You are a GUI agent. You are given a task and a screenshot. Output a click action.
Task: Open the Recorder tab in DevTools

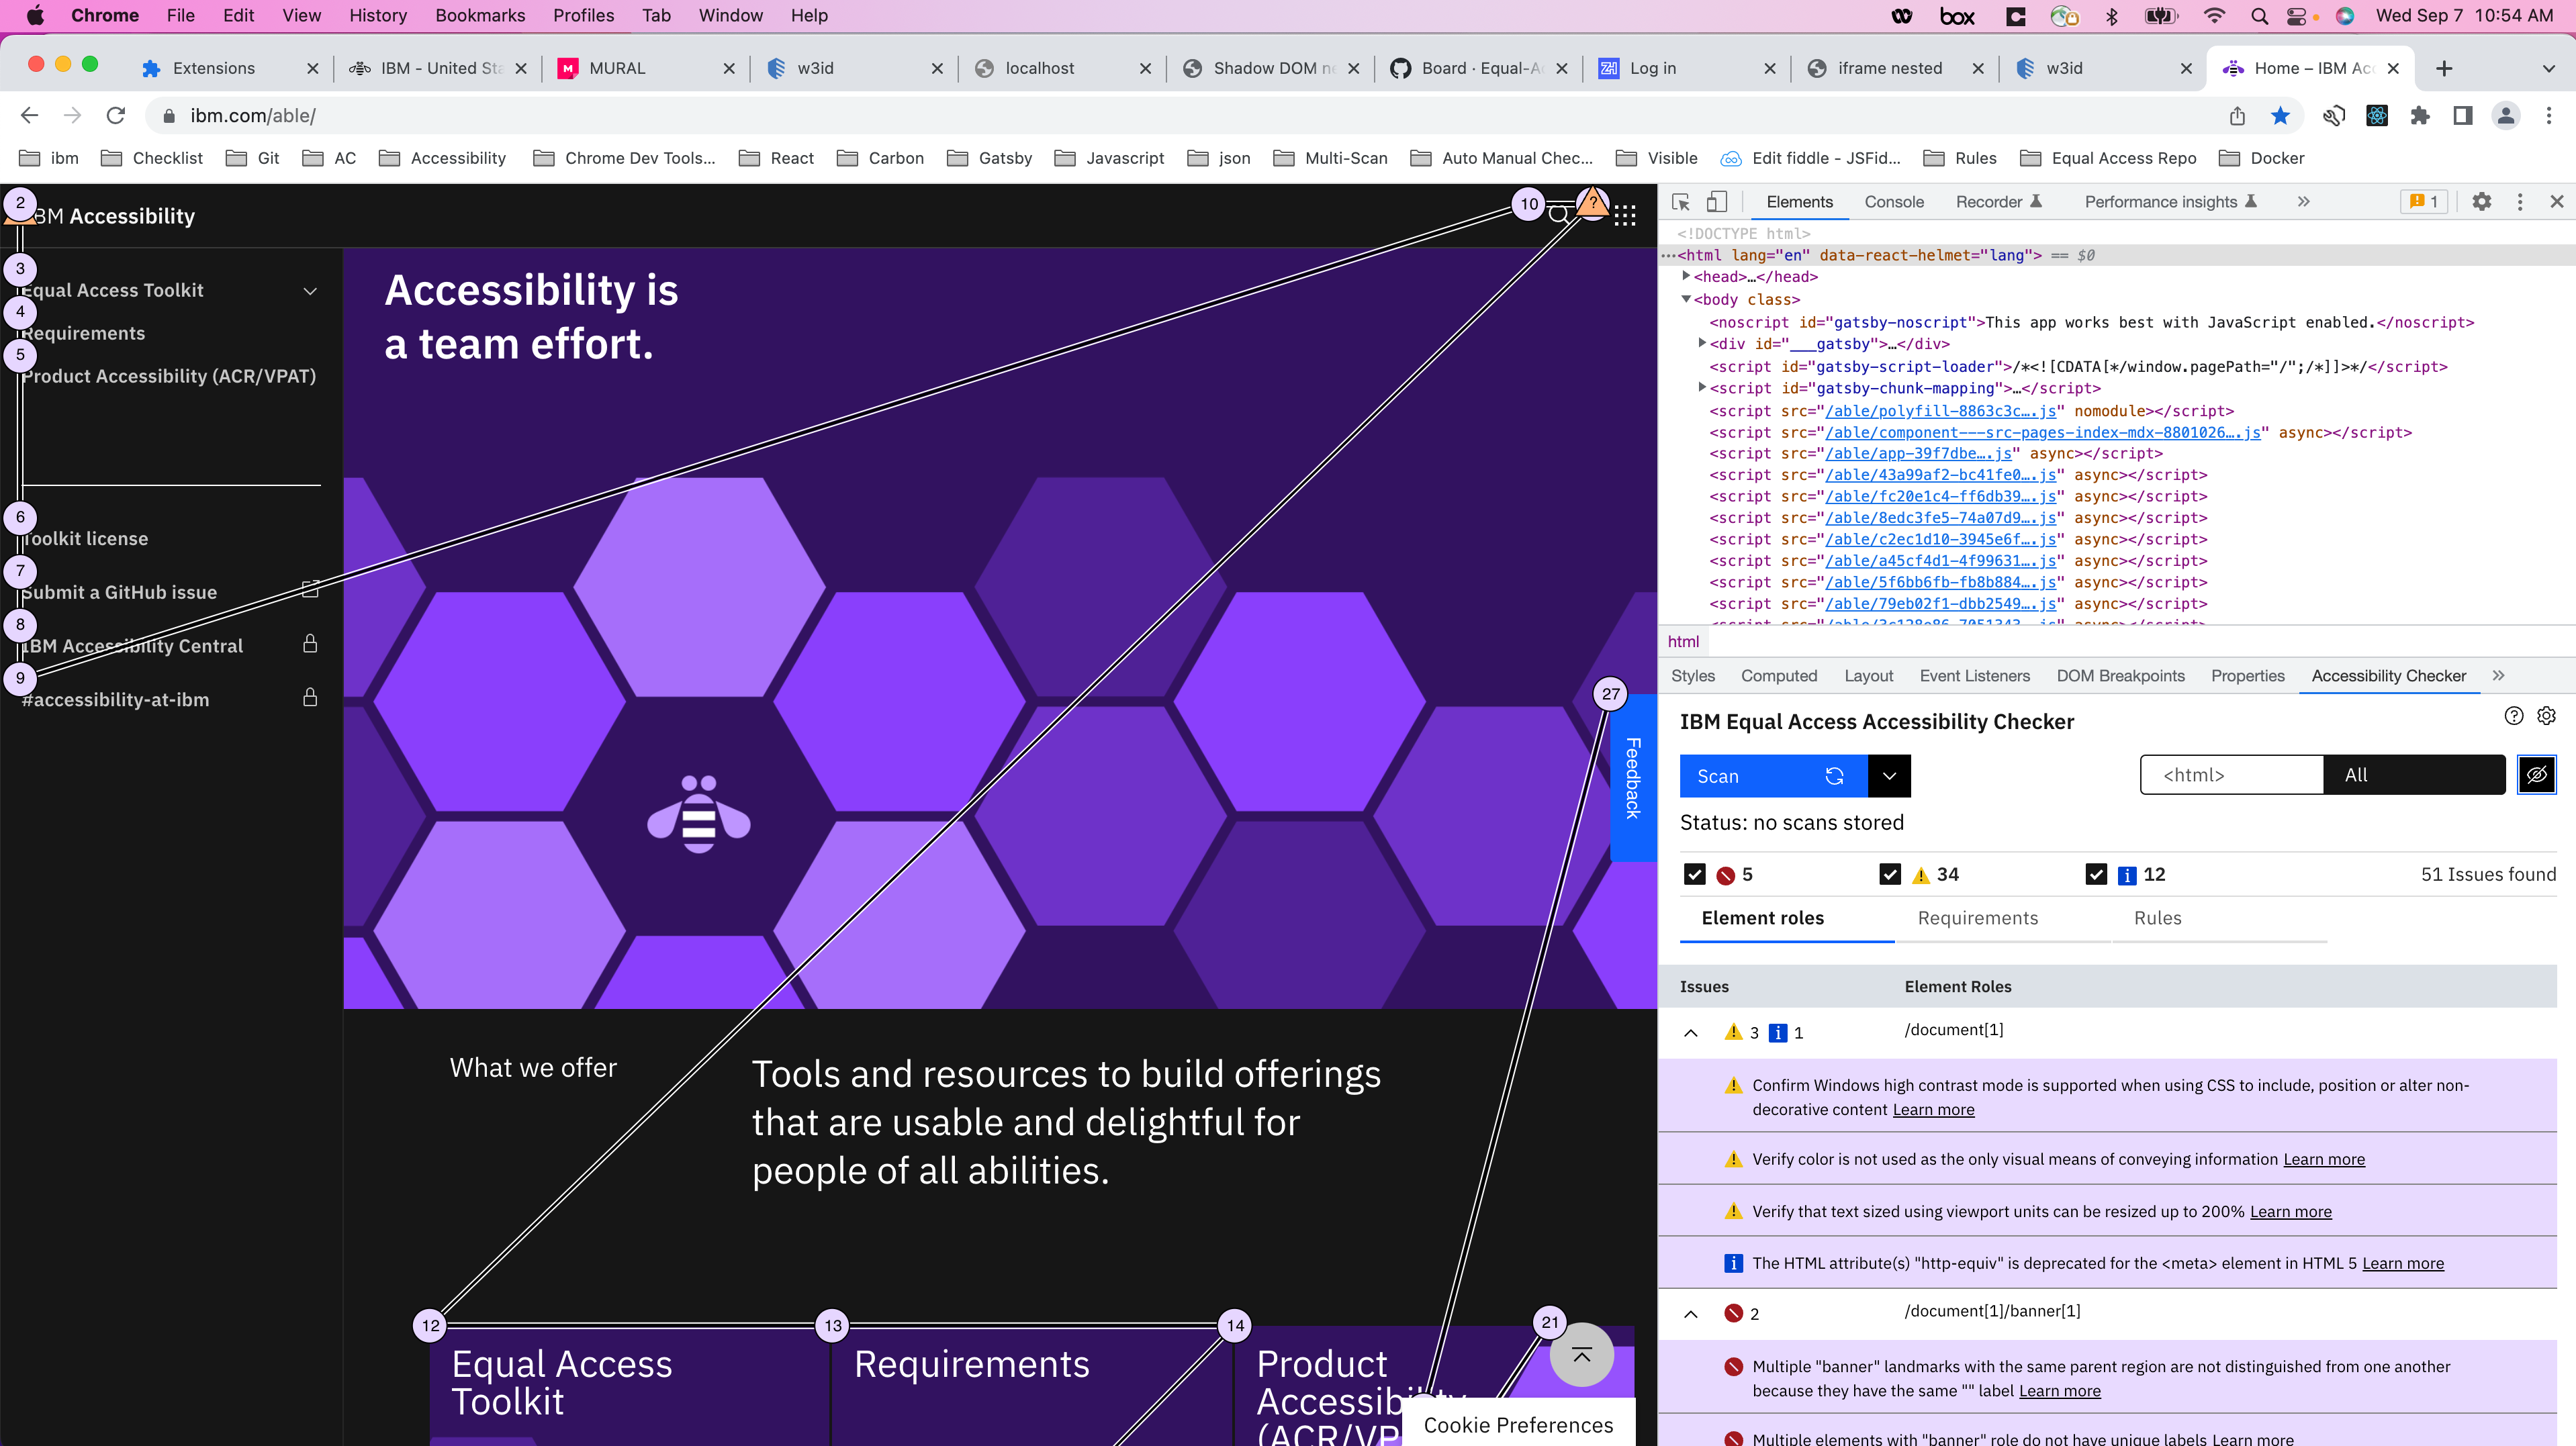[1998, 202]
